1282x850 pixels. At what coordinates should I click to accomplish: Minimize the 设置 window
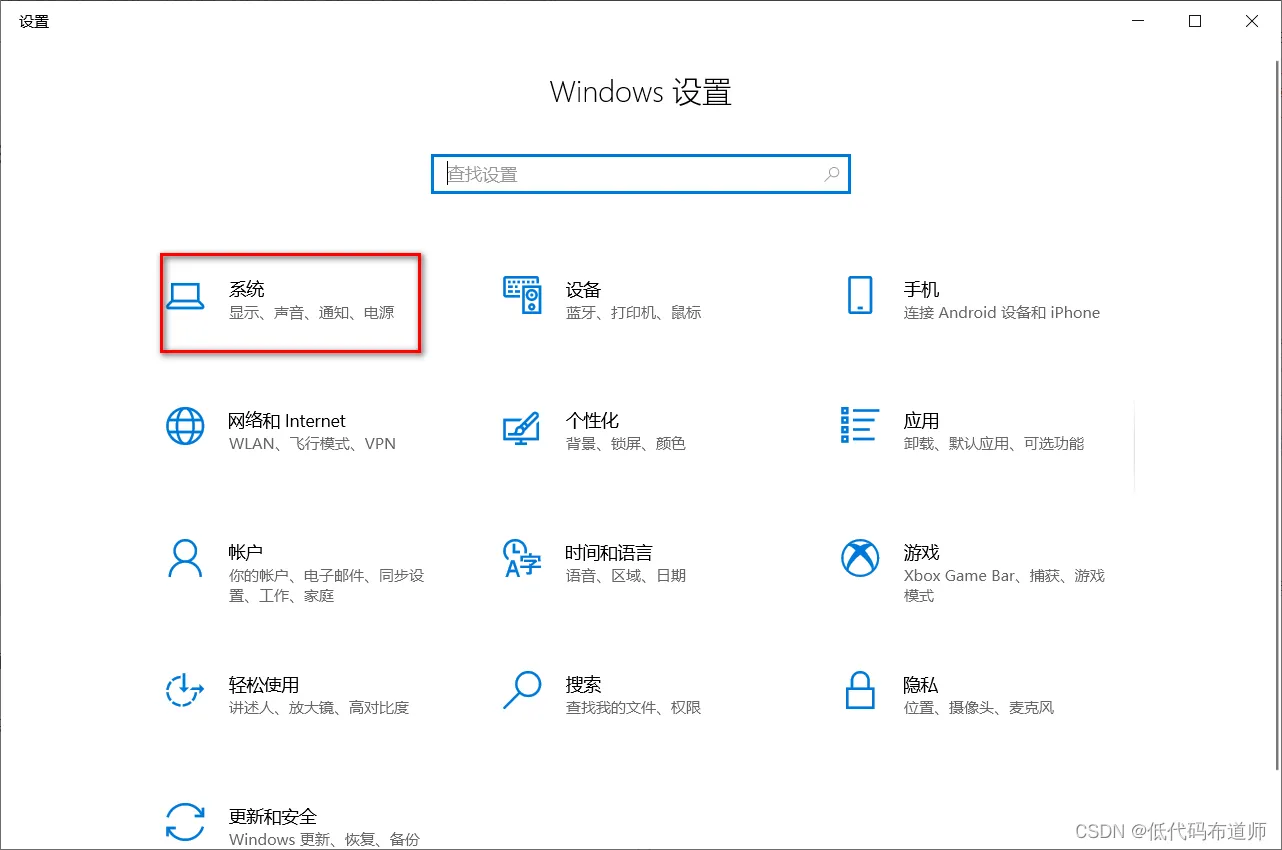point(1138,21)
